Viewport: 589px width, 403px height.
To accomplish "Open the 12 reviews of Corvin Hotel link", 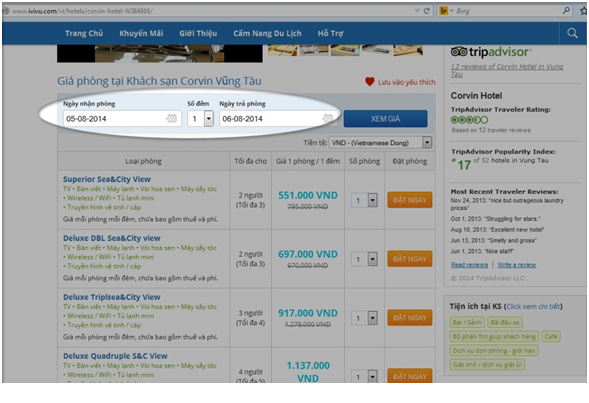I will pos(507,70).
